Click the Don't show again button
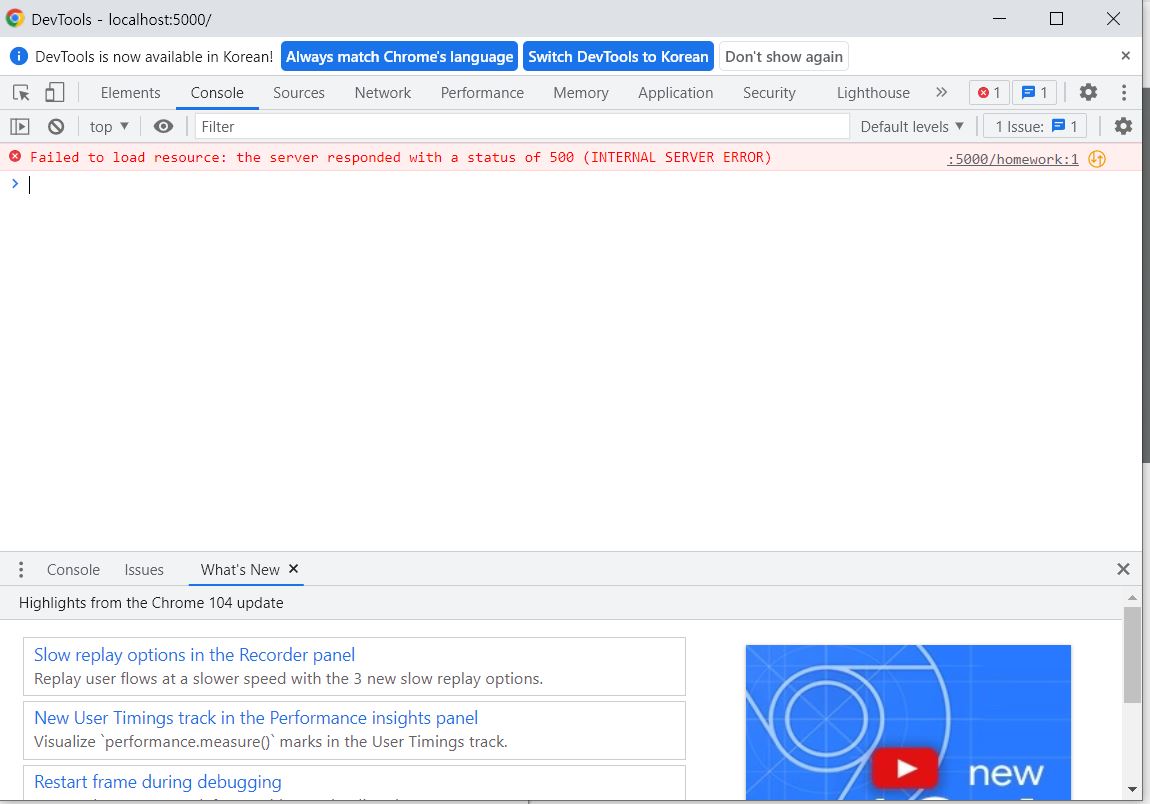1150x804 pixels. 783,56
